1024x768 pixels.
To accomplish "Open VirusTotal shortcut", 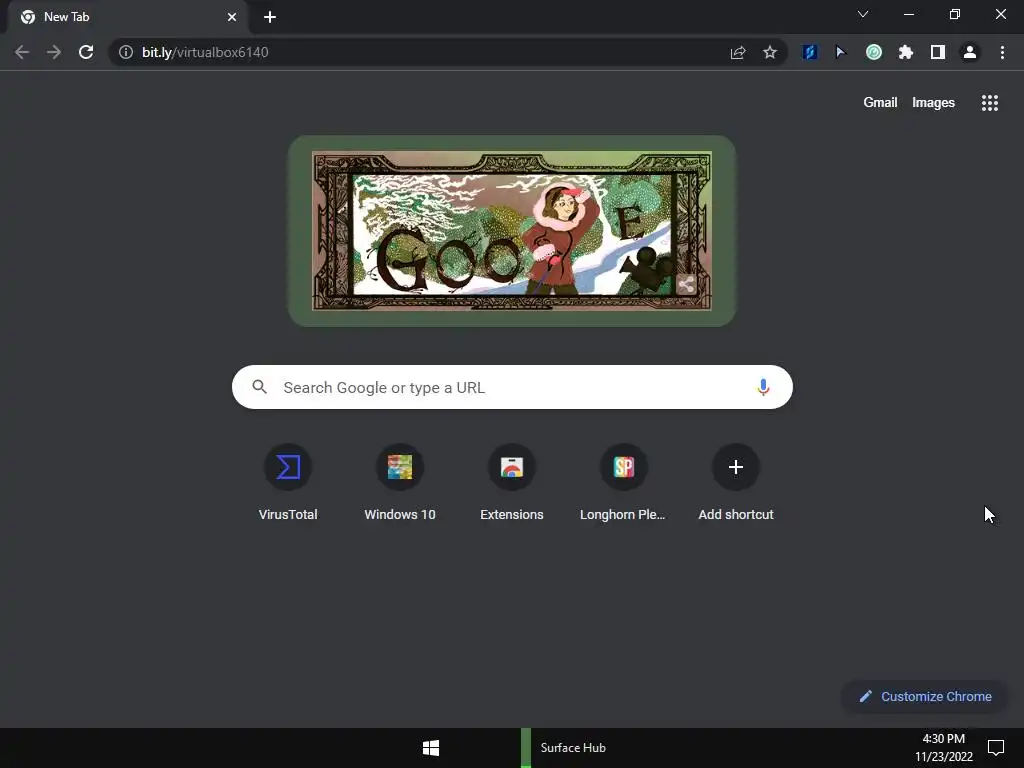I will 288,483.
